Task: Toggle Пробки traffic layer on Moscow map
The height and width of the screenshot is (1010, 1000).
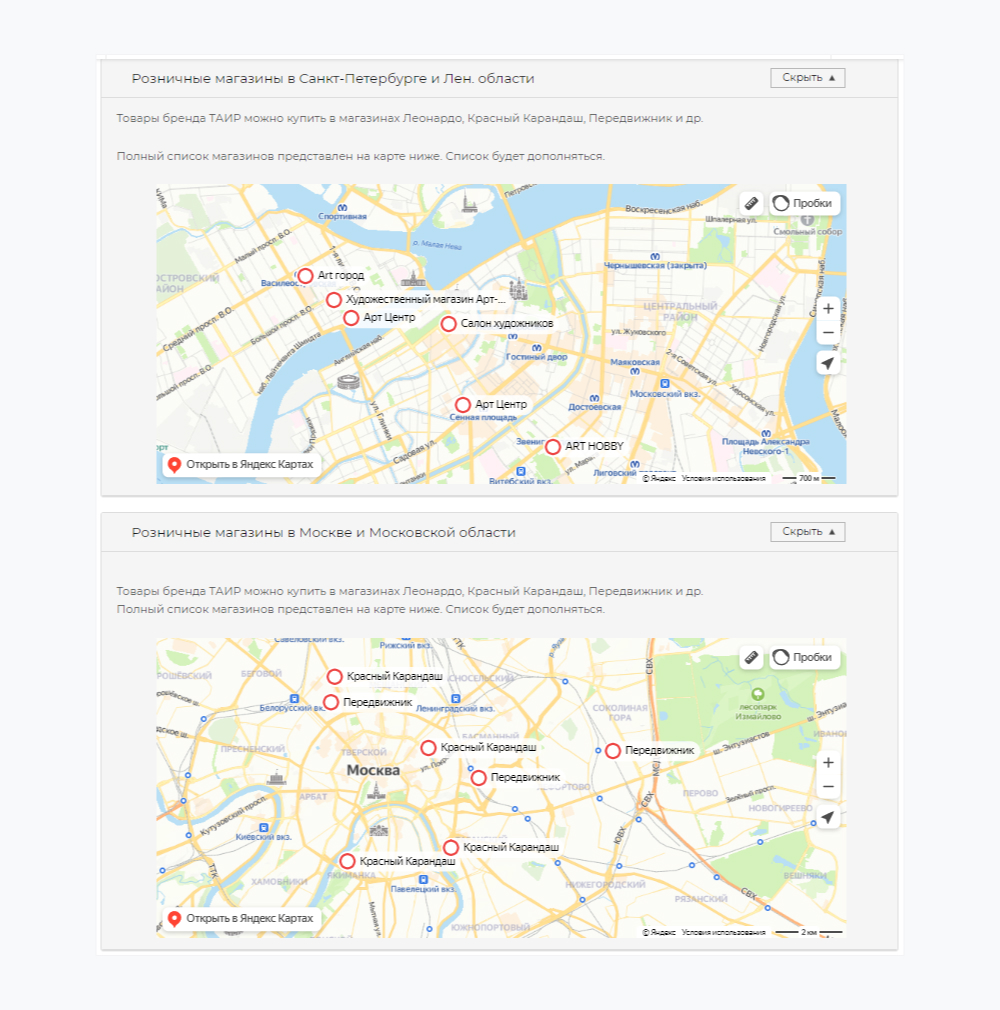Action: pyautogui.click(x=804, y=657)
